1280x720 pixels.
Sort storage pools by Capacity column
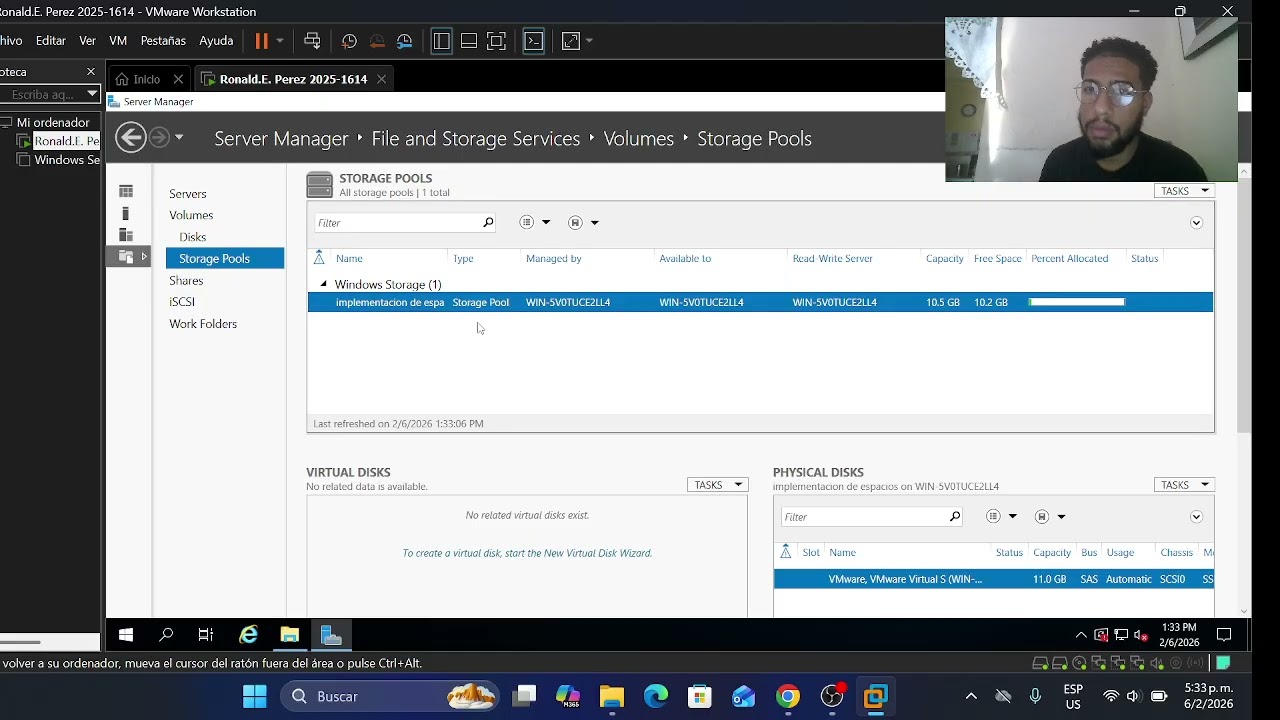(x=944, y=259)
